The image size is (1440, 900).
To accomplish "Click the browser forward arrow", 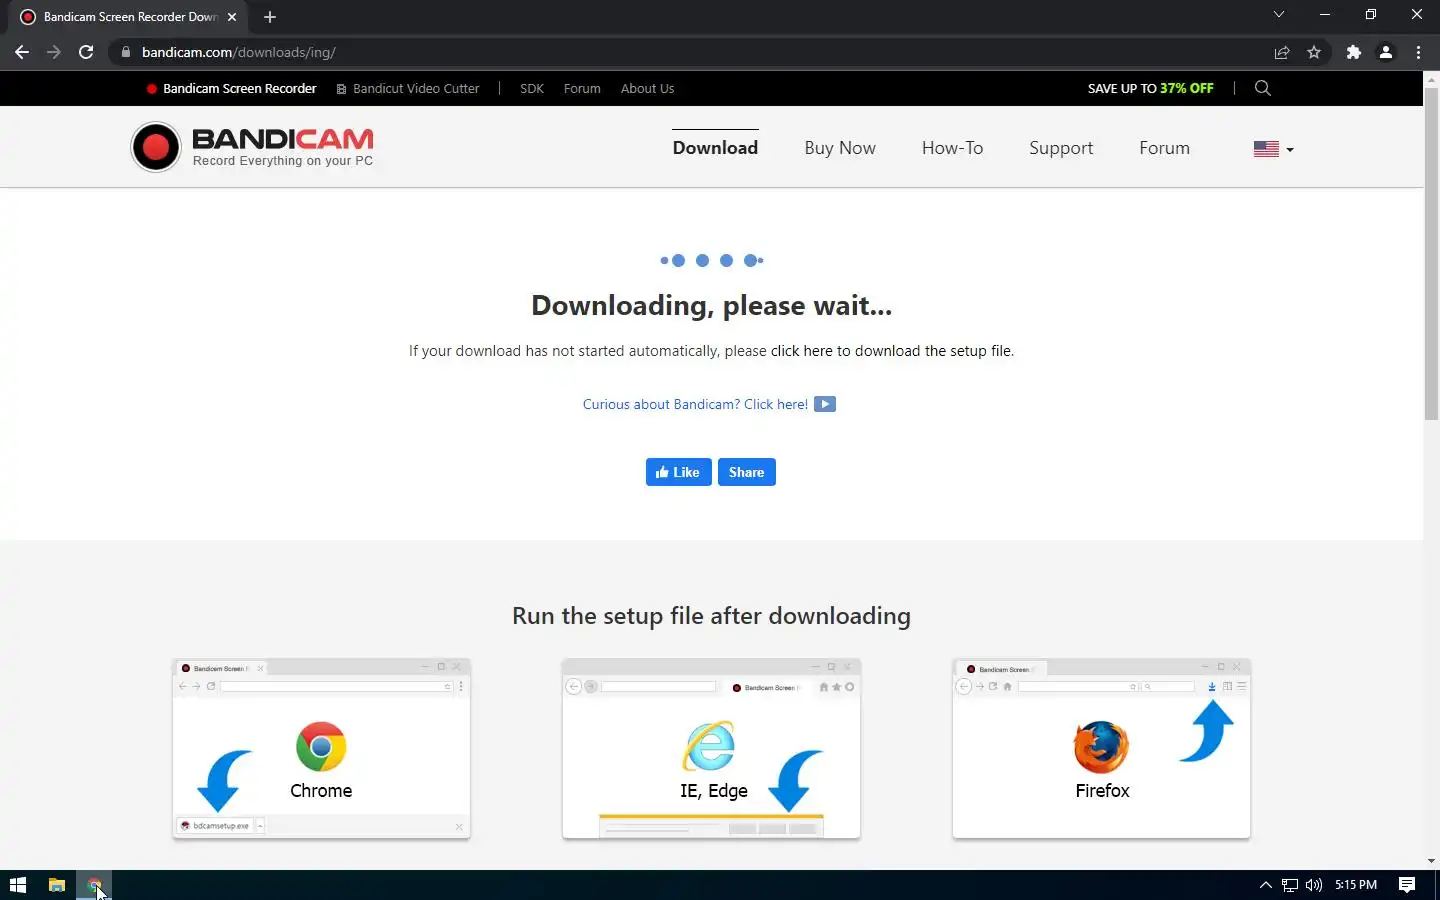I will coord(54,52).
